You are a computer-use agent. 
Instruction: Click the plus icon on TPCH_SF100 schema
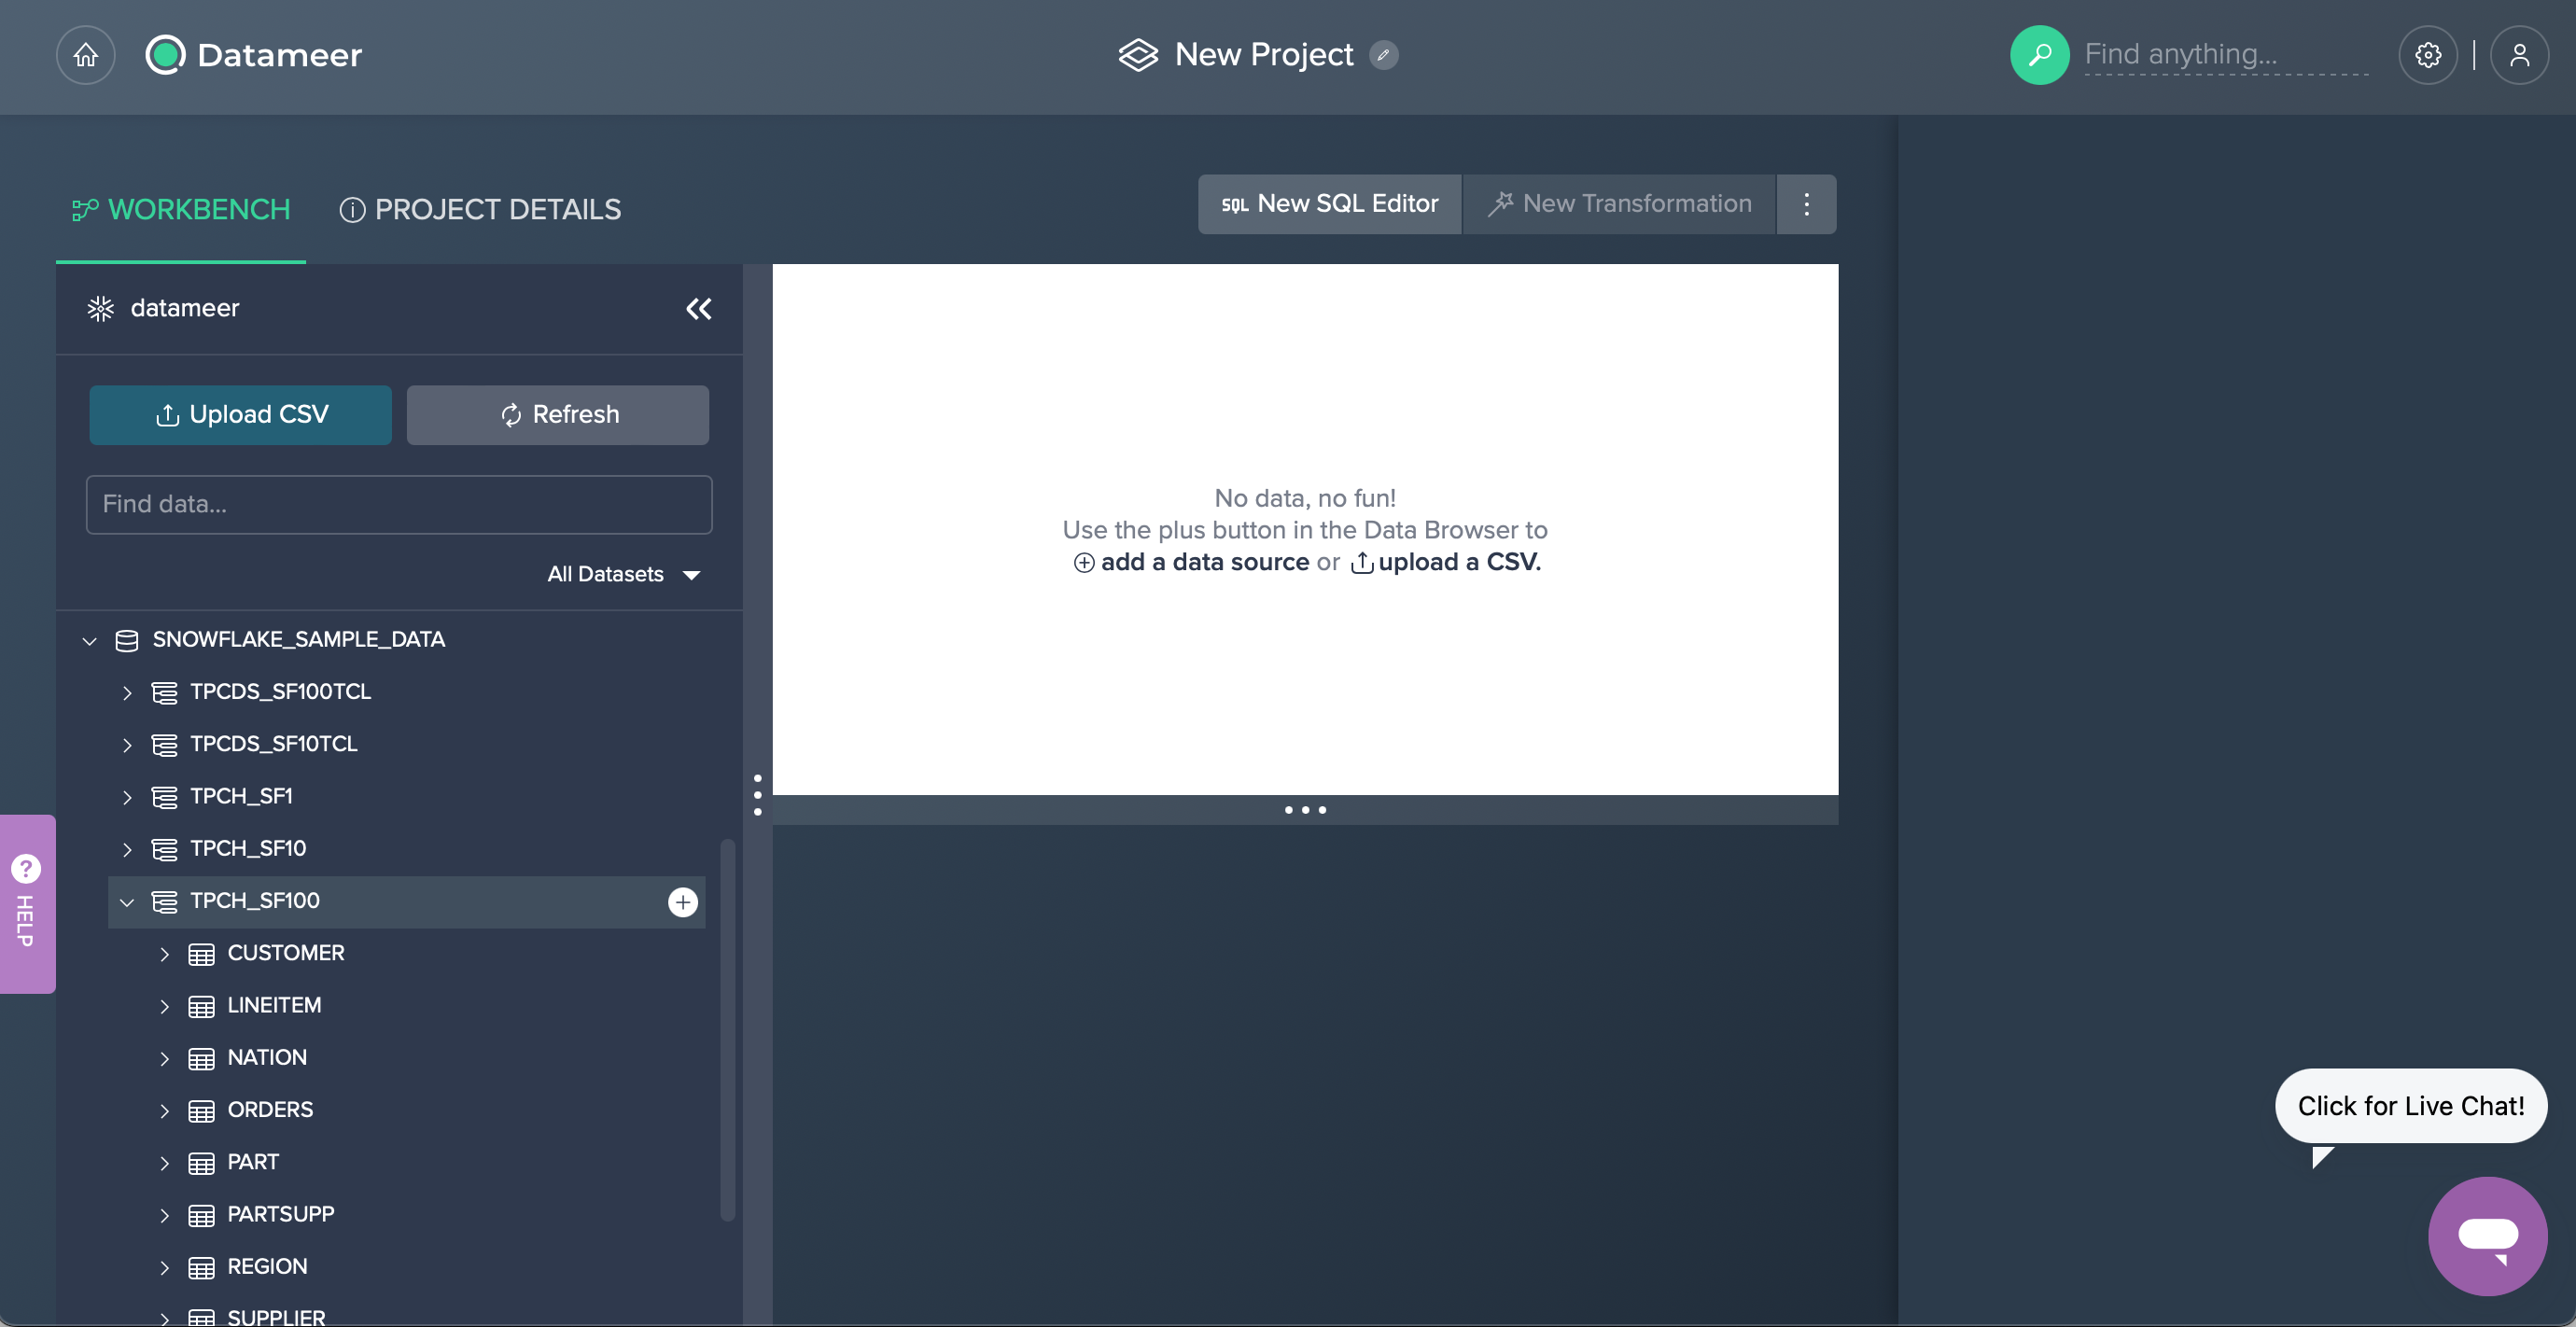682,901
